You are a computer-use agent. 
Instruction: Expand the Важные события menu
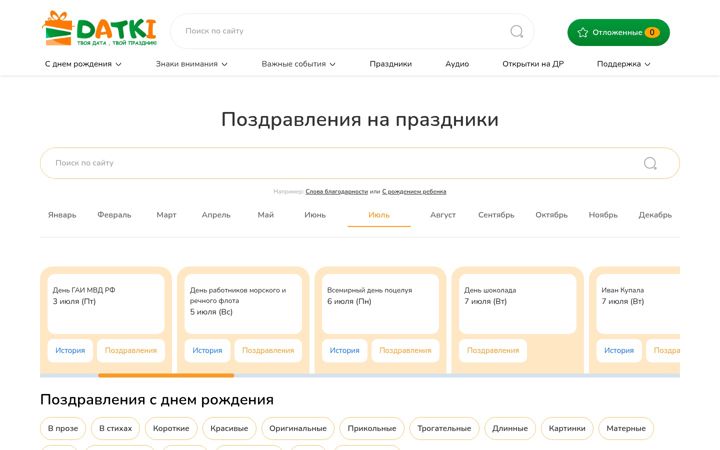298,64
